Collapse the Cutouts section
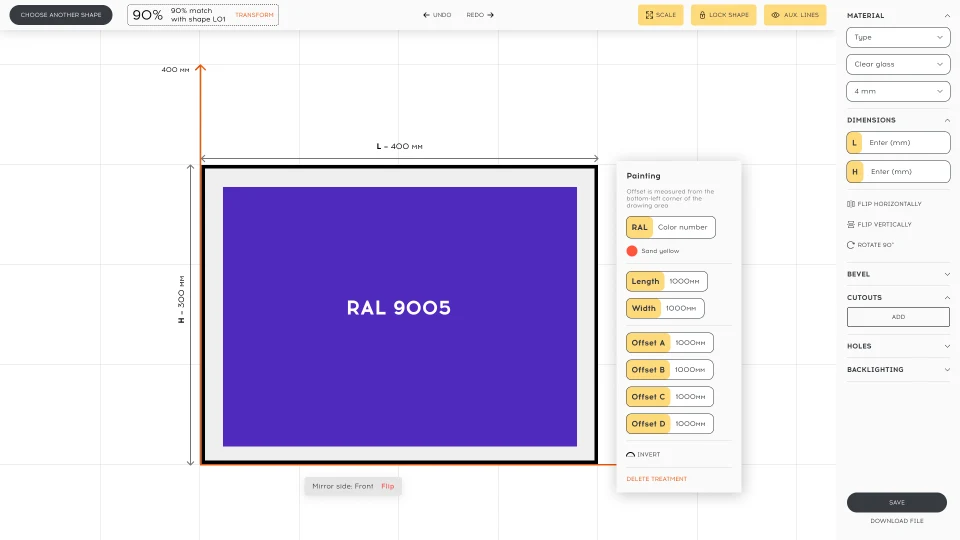The height and width of the screenshot is (540, 960). [947, 298]
